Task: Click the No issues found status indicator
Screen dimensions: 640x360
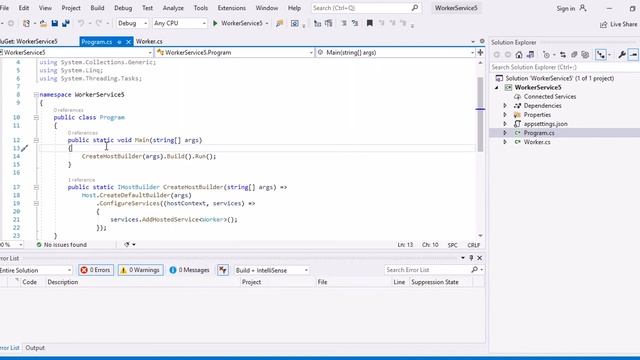Action: click(x=62, y=245)
